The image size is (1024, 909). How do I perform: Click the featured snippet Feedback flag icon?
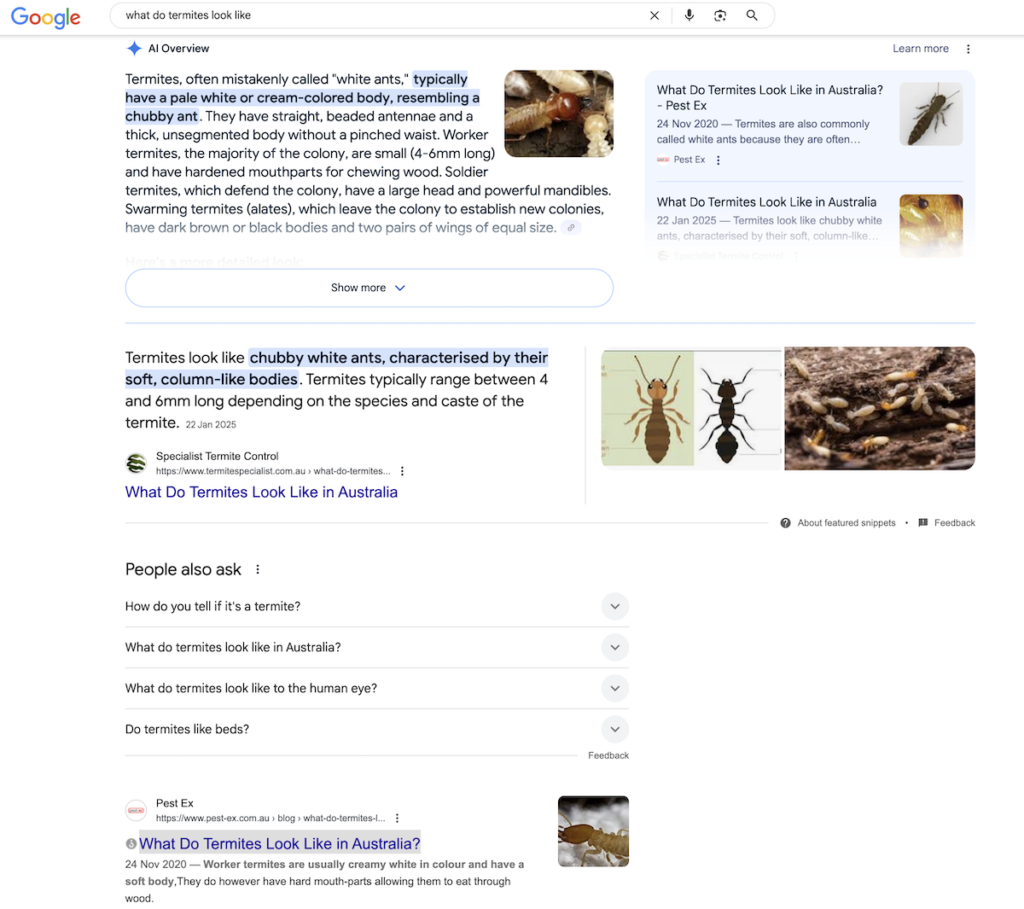pyautogui.click(x=923, y=523)
